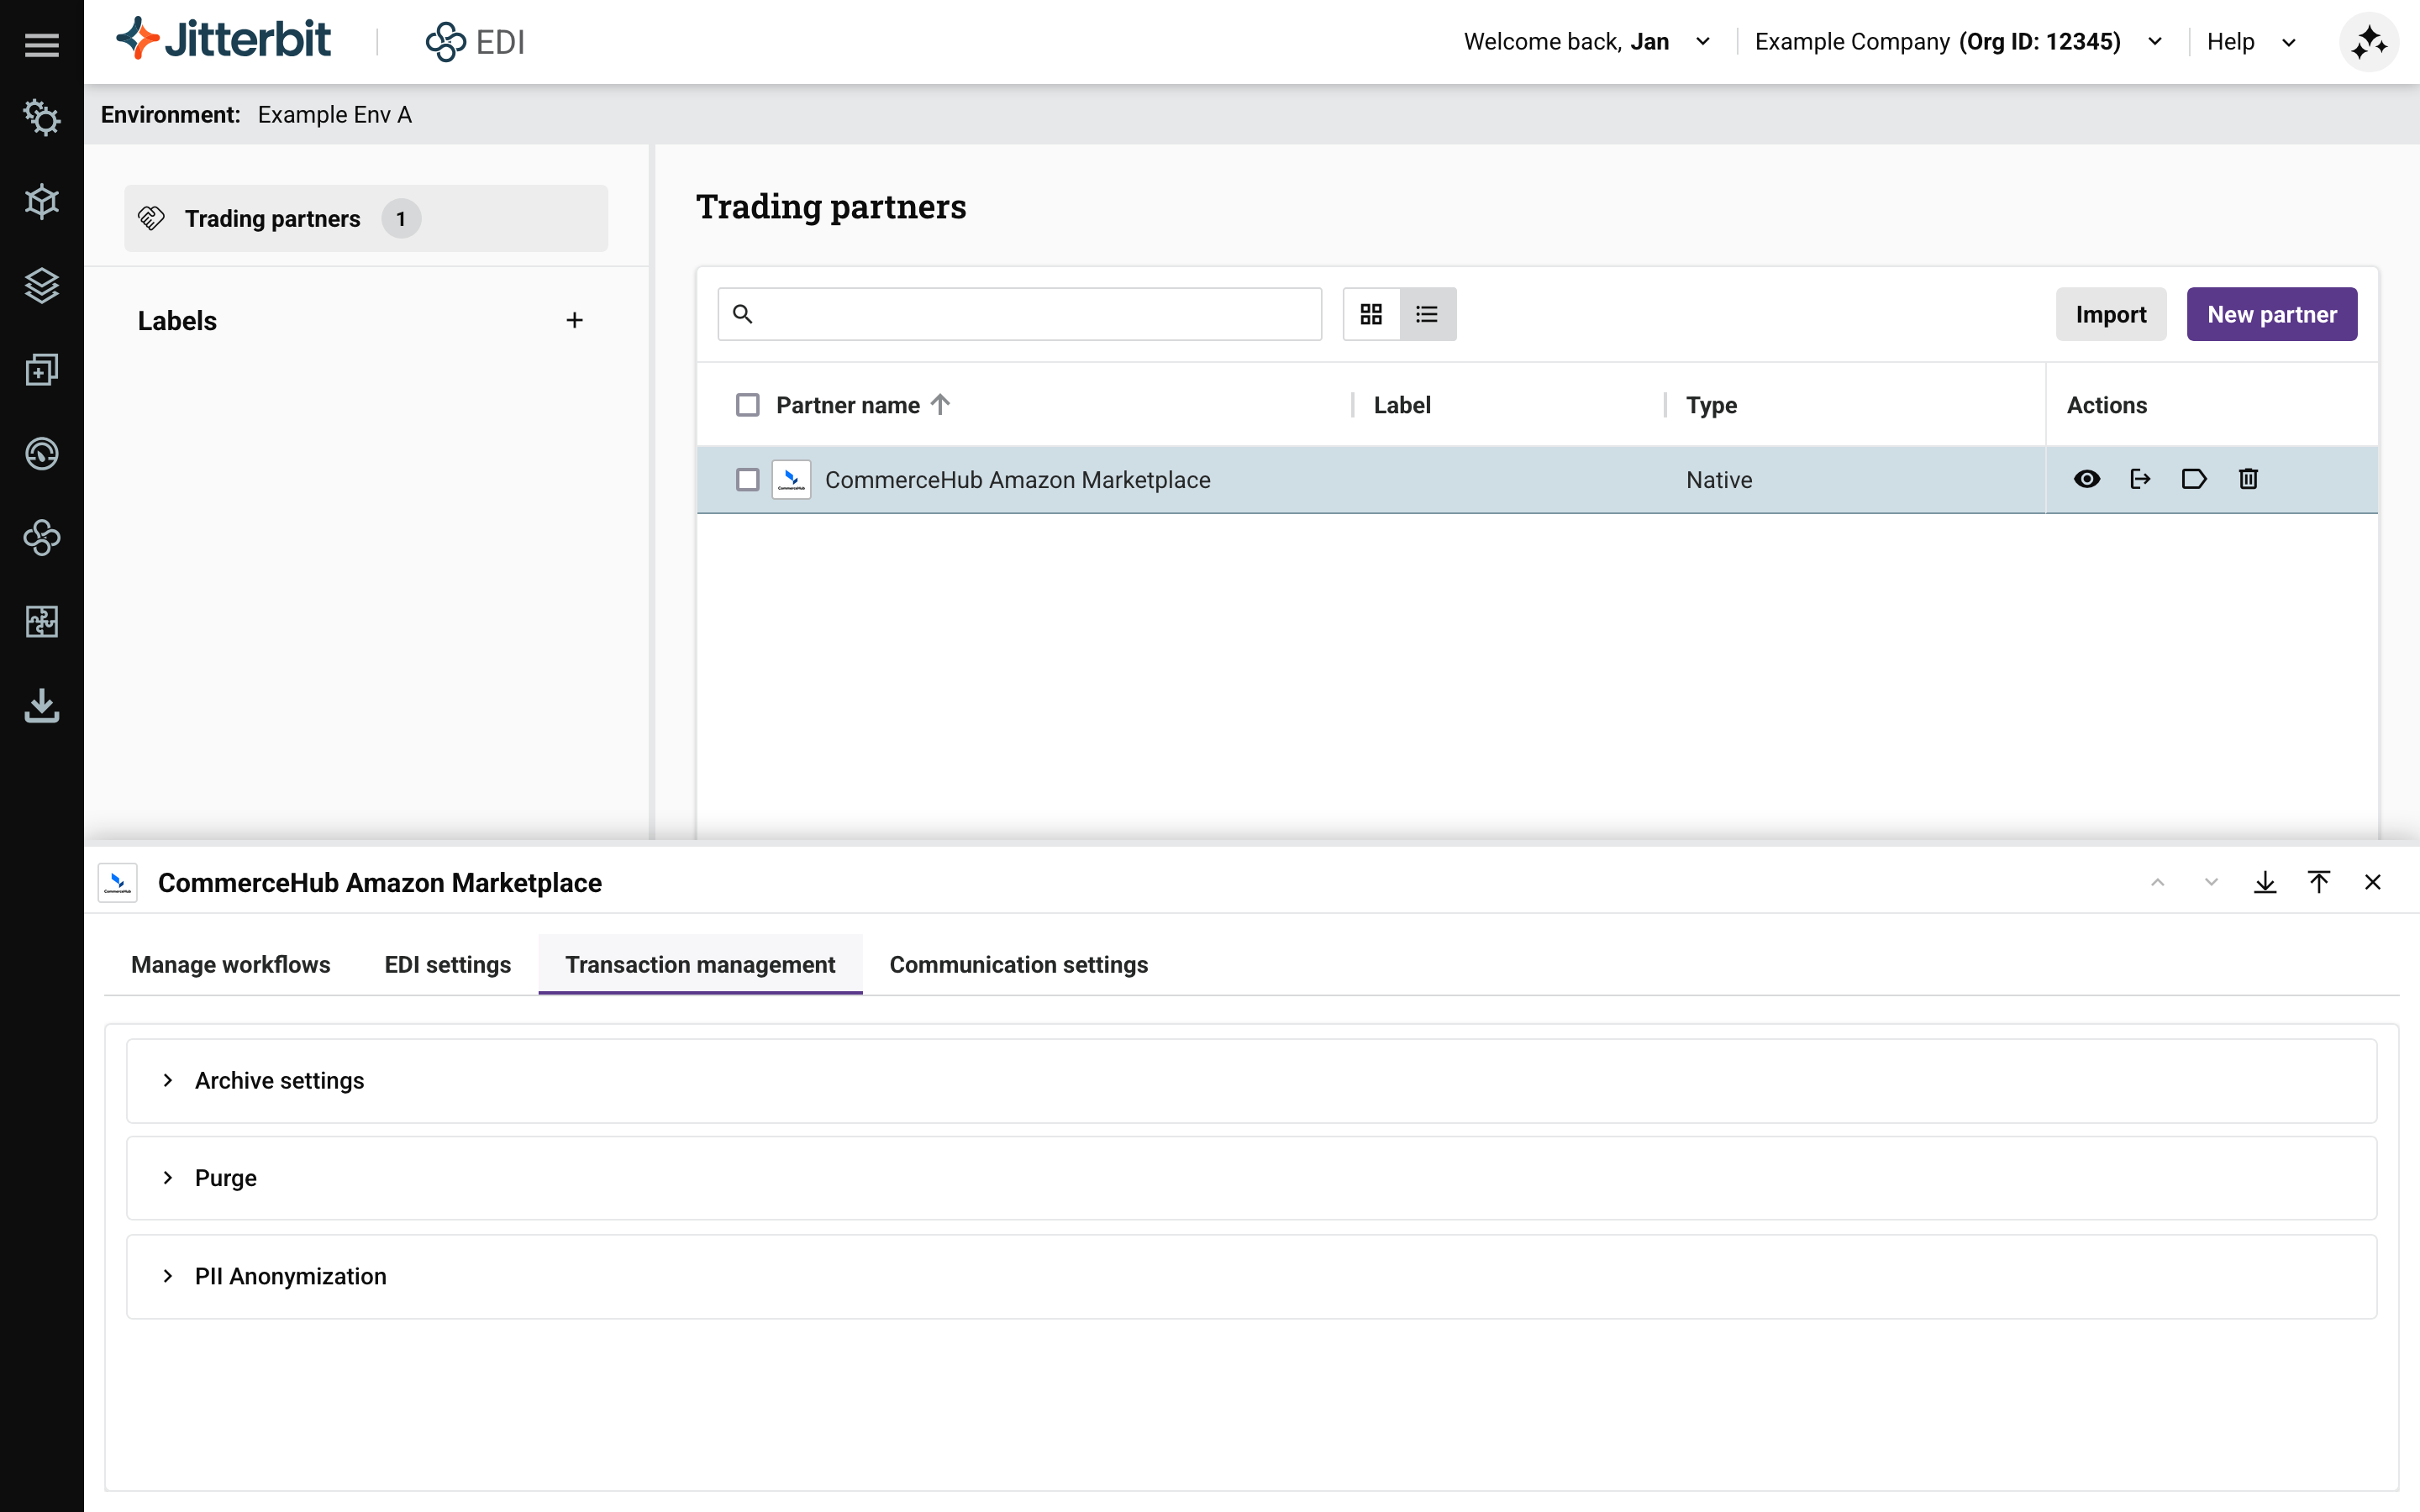Image resolution: width=2420 pixels, height=1512 pixels.
Task: Open the AI assistant sparkle icon
Action: pyautogui.click(x=2368, y=42)
